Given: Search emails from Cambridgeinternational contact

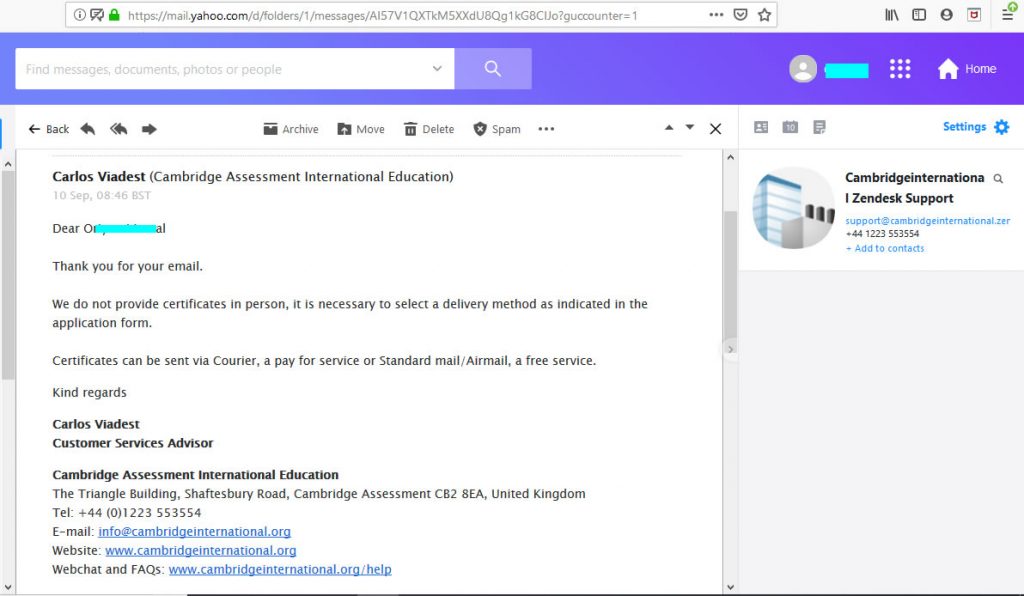Looking at the screenshot, I should (998, 178).
